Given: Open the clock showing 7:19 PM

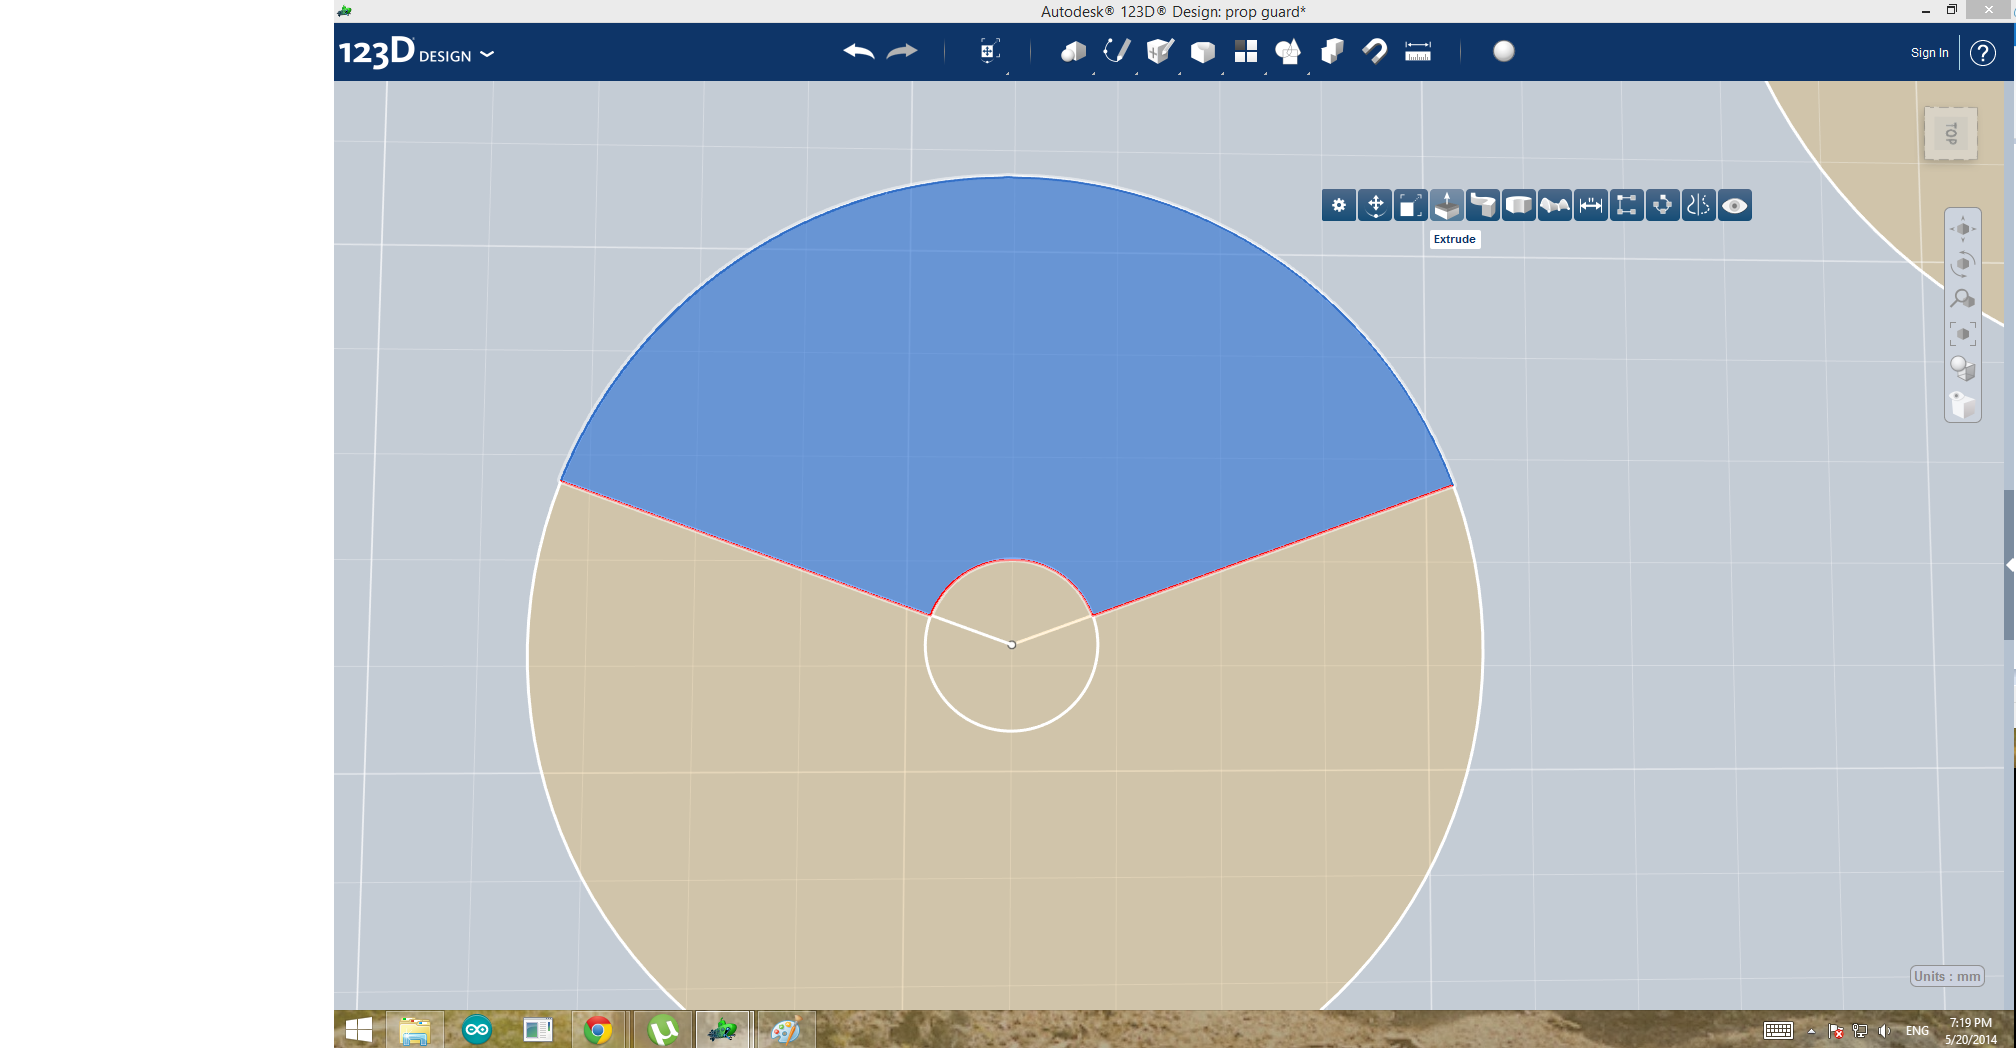Looking at the screenshot, I should (1970, 1031).
